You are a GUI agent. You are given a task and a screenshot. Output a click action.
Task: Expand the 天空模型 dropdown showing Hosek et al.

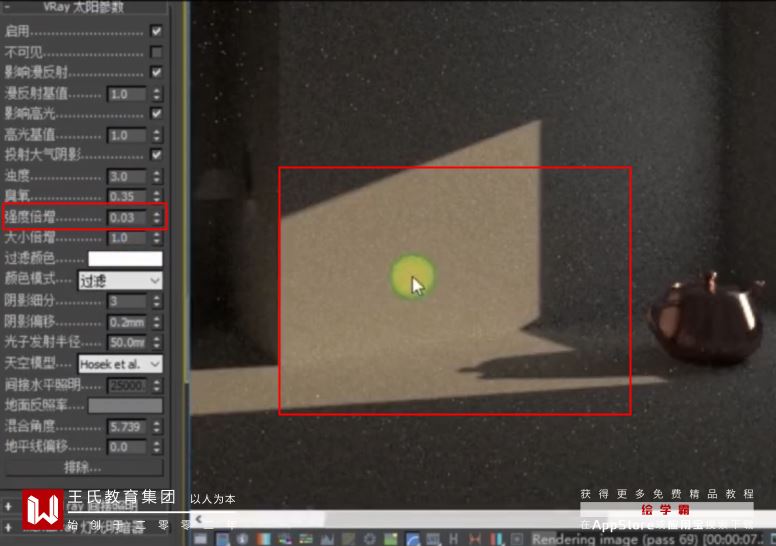pyautogui.click(x=134, y=364)
